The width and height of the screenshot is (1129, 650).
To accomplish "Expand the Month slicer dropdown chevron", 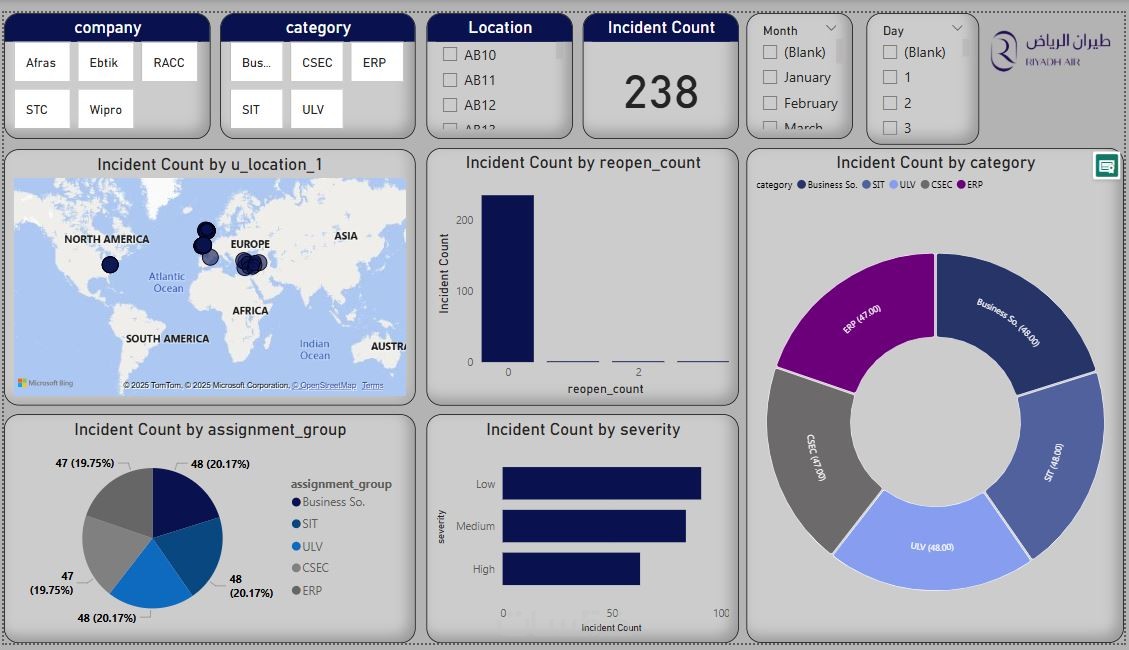I will coord(831,28).
